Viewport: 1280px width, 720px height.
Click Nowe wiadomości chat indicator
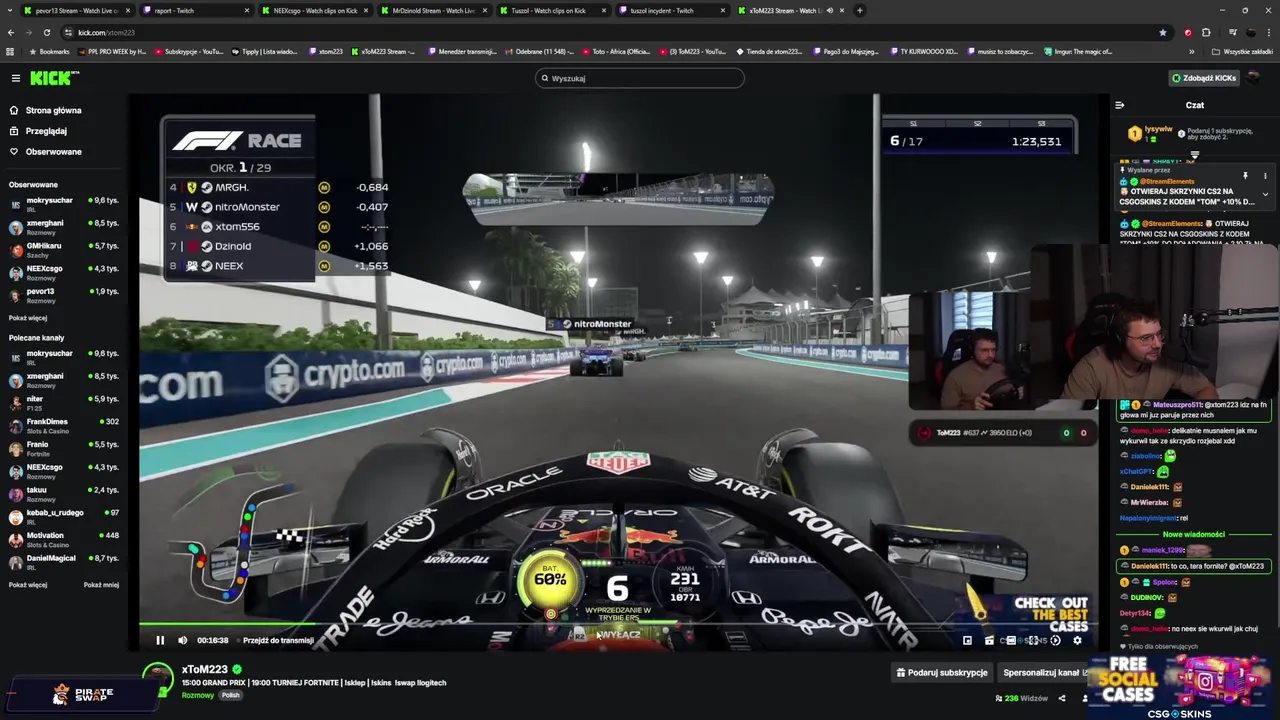point(1195,534)
